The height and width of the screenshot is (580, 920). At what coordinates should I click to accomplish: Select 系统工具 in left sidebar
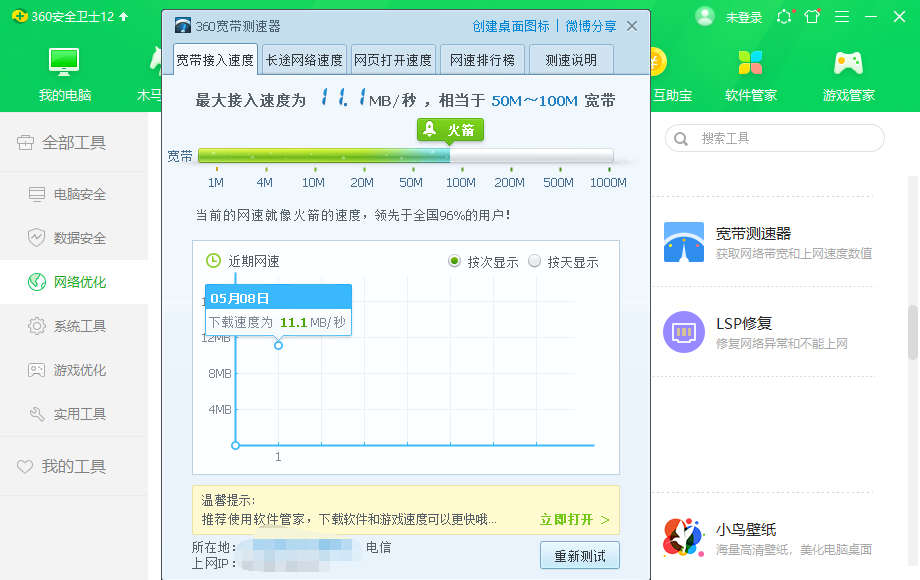79,326
